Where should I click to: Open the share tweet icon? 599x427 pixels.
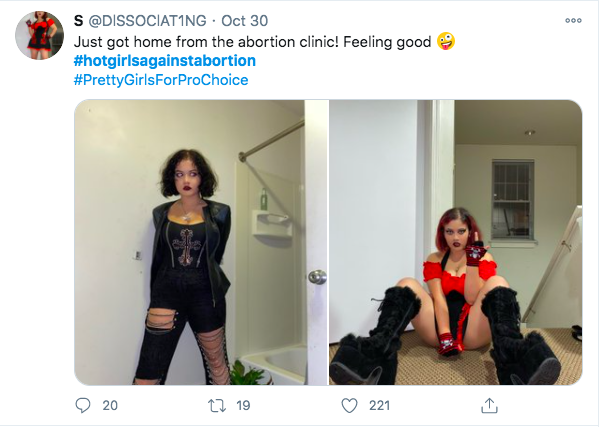tap(489, 405)
